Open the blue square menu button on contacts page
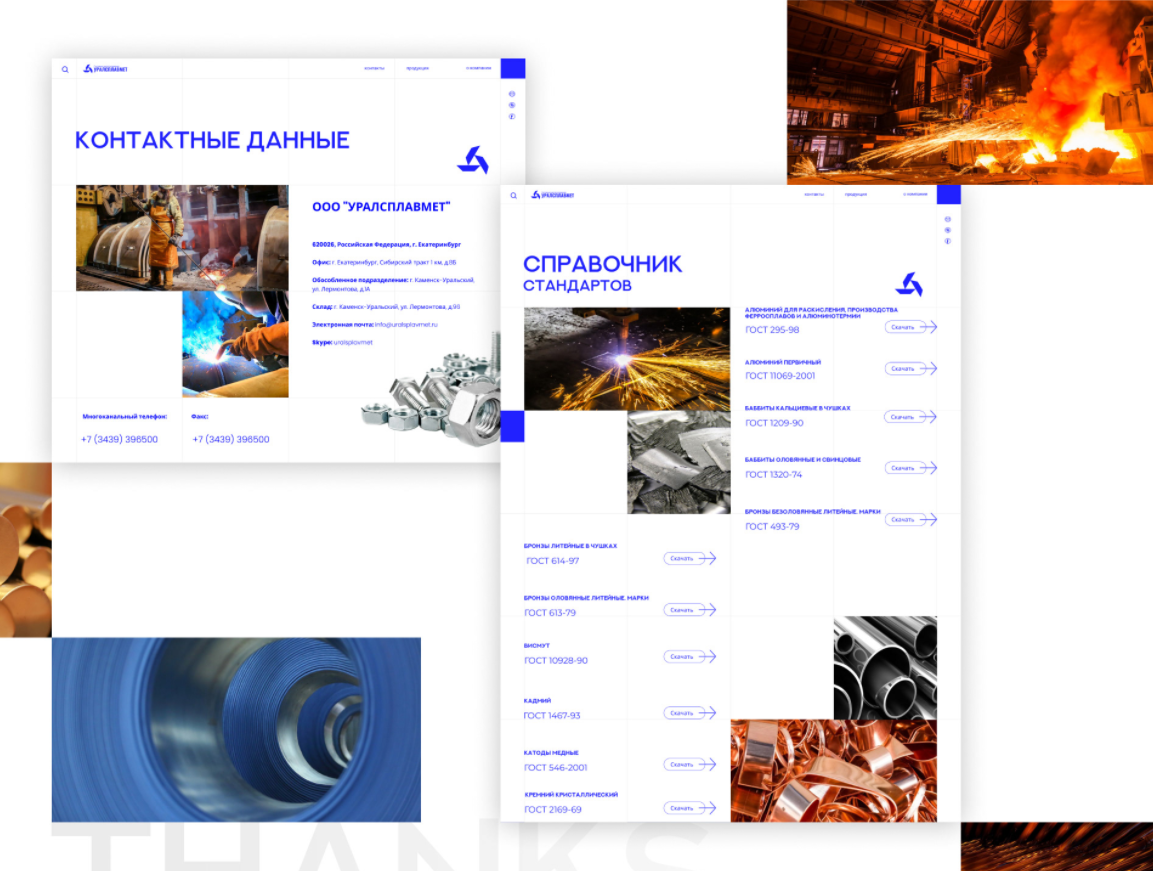 tap(513, 68)
